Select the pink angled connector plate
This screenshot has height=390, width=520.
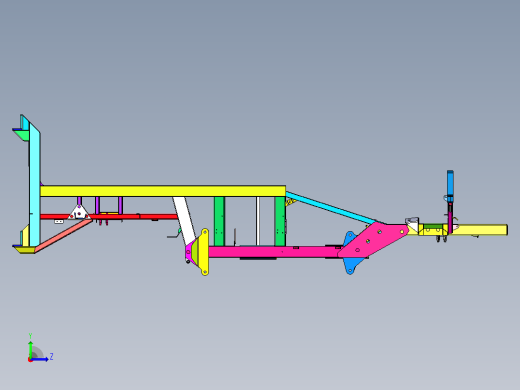click(373, 241)
